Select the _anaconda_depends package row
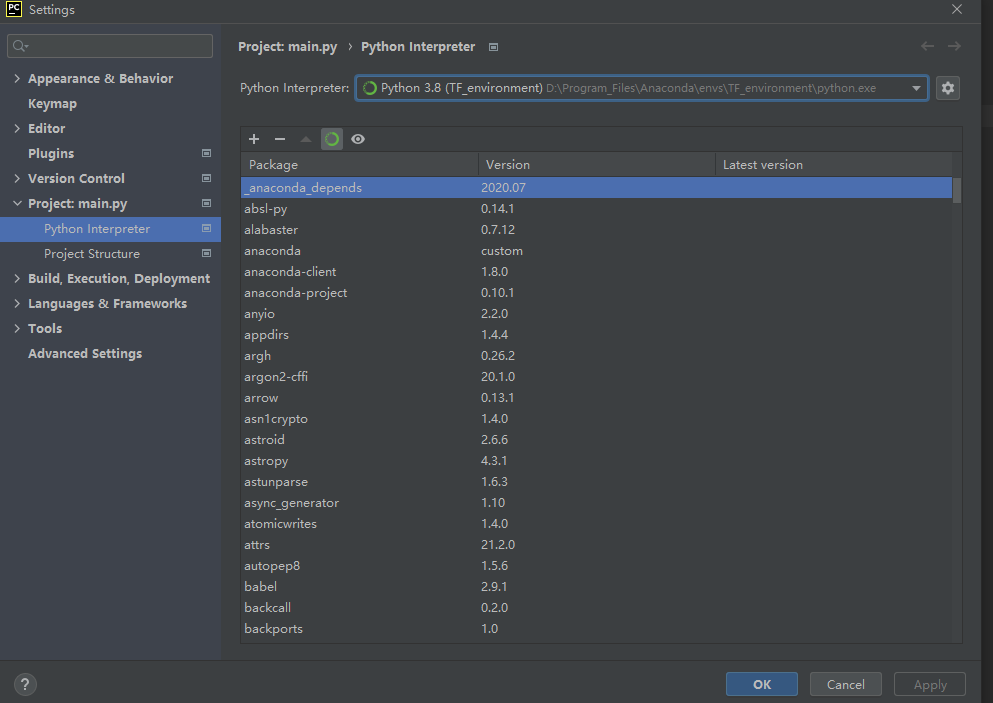Image resolution: width=993 pixels, height=703 pixels. 597,187
